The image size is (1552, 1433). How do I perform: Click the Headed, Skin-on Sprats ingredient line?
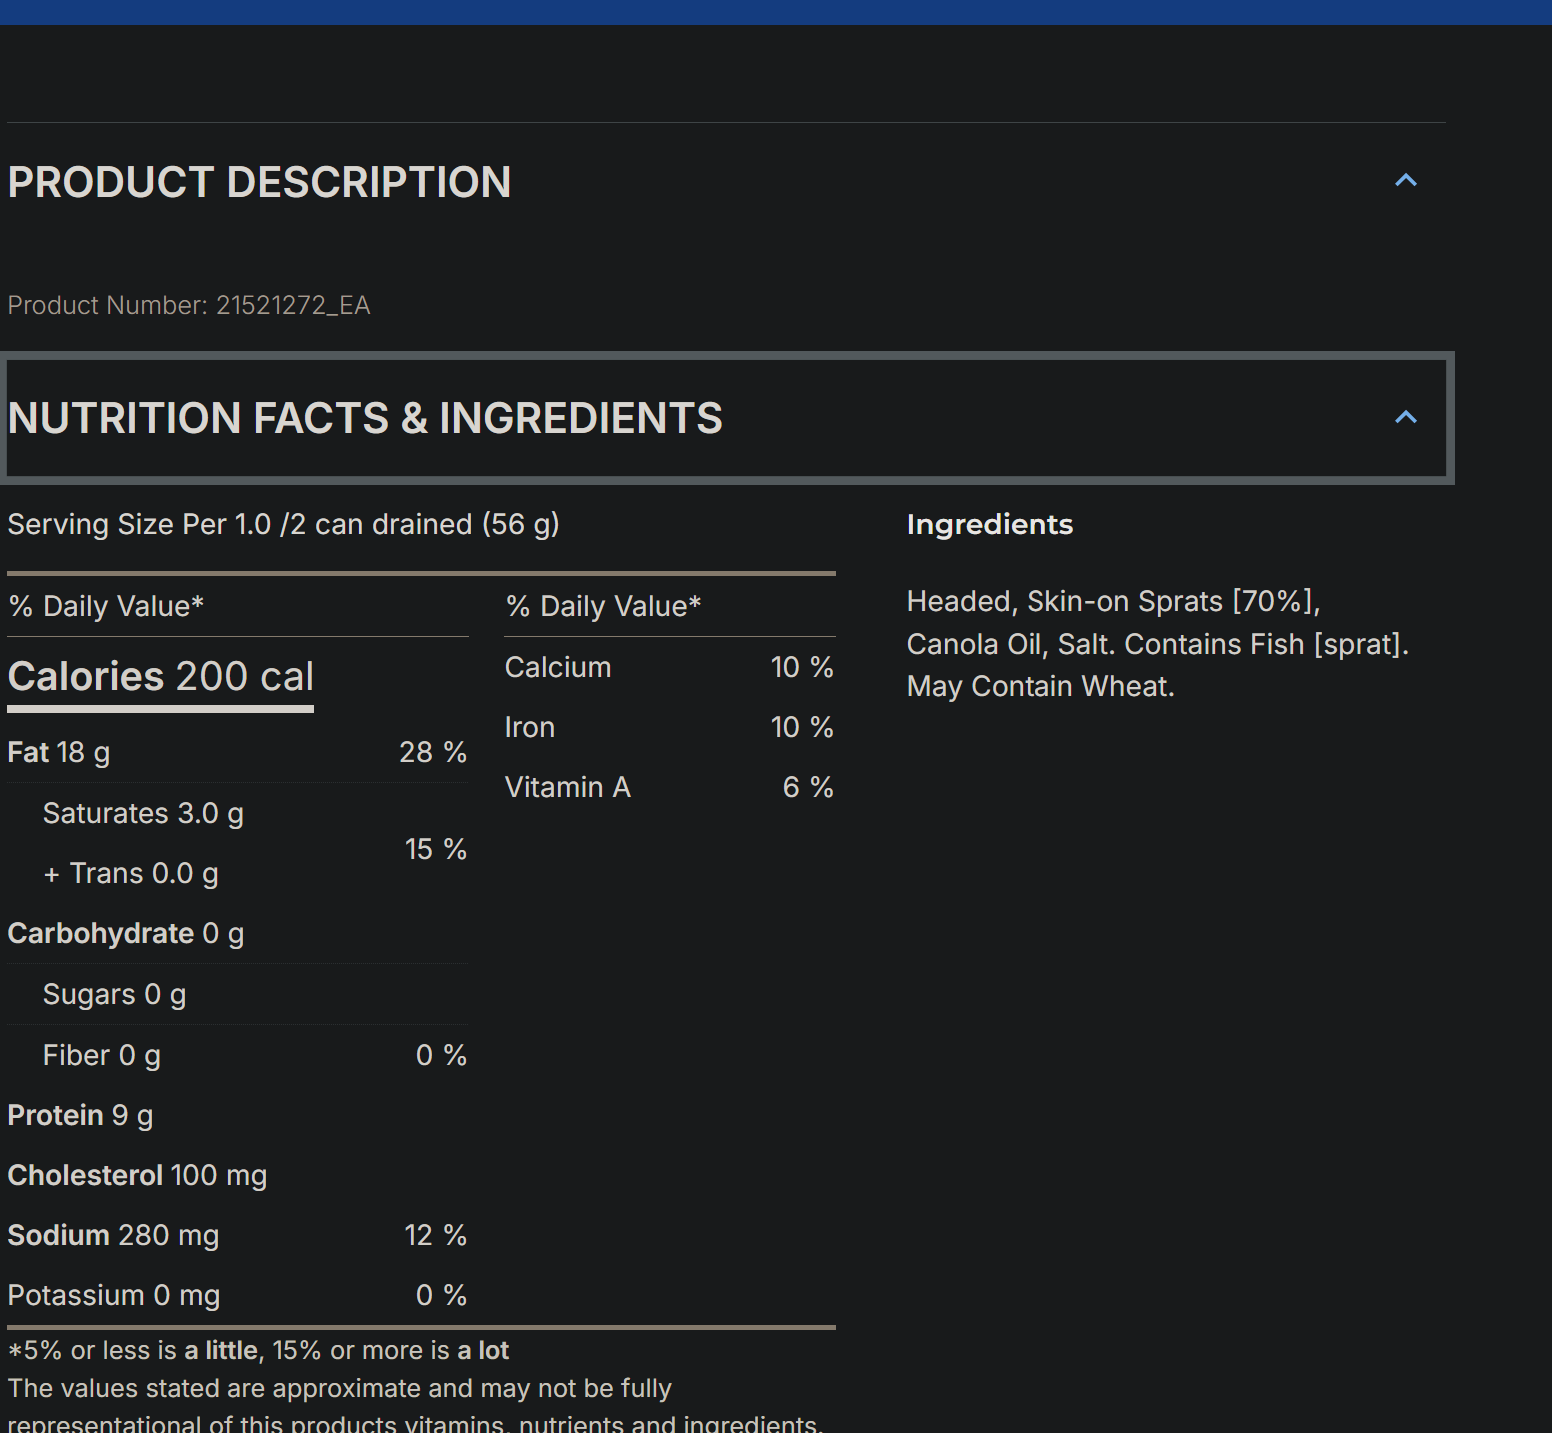click(1114, 601)
